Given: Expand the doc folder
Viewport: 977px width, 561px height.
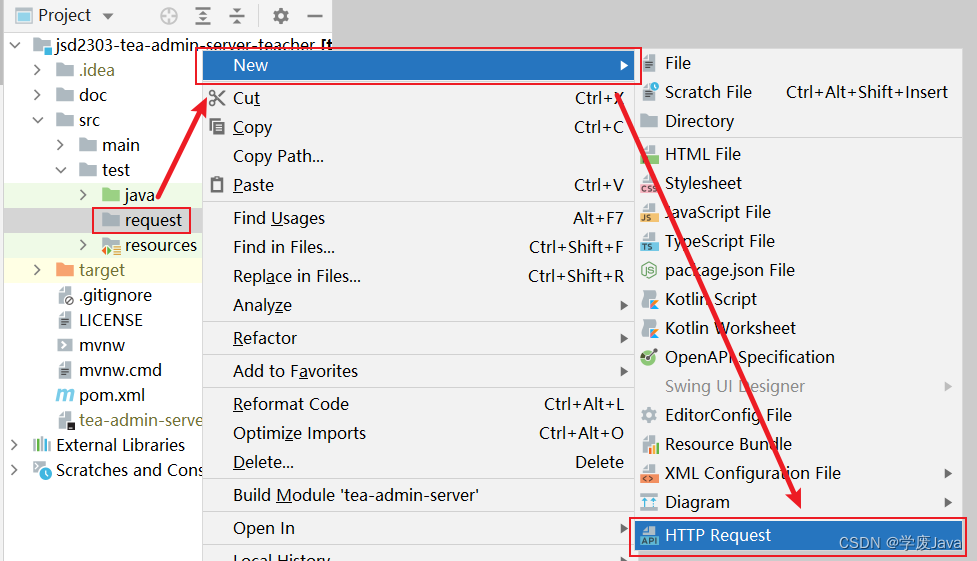Looking at the screenshot, I should pyautogui.click(x=37, y=95).
